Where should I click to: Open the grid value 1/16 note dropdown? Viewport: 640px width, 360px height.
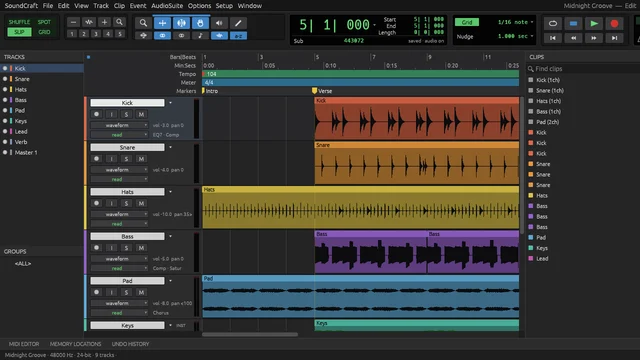tap(516, 22)
